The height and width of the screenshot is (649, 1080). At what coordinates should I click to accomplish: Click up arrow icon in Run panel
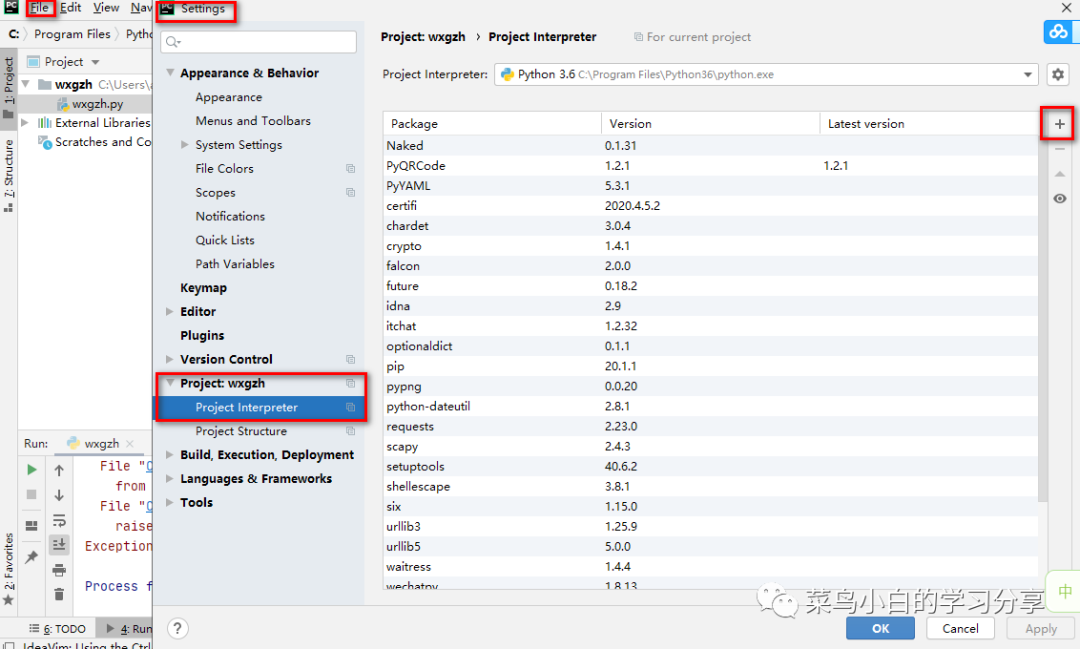(59, 470)
